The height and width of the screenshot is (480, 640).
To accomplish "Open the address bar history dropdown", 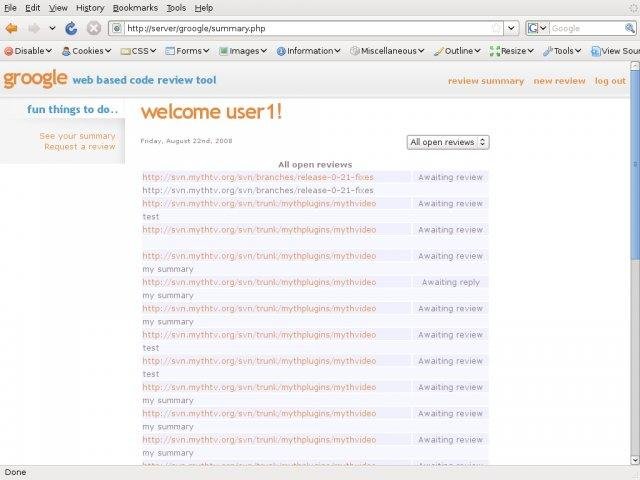I will pos(511,28).
